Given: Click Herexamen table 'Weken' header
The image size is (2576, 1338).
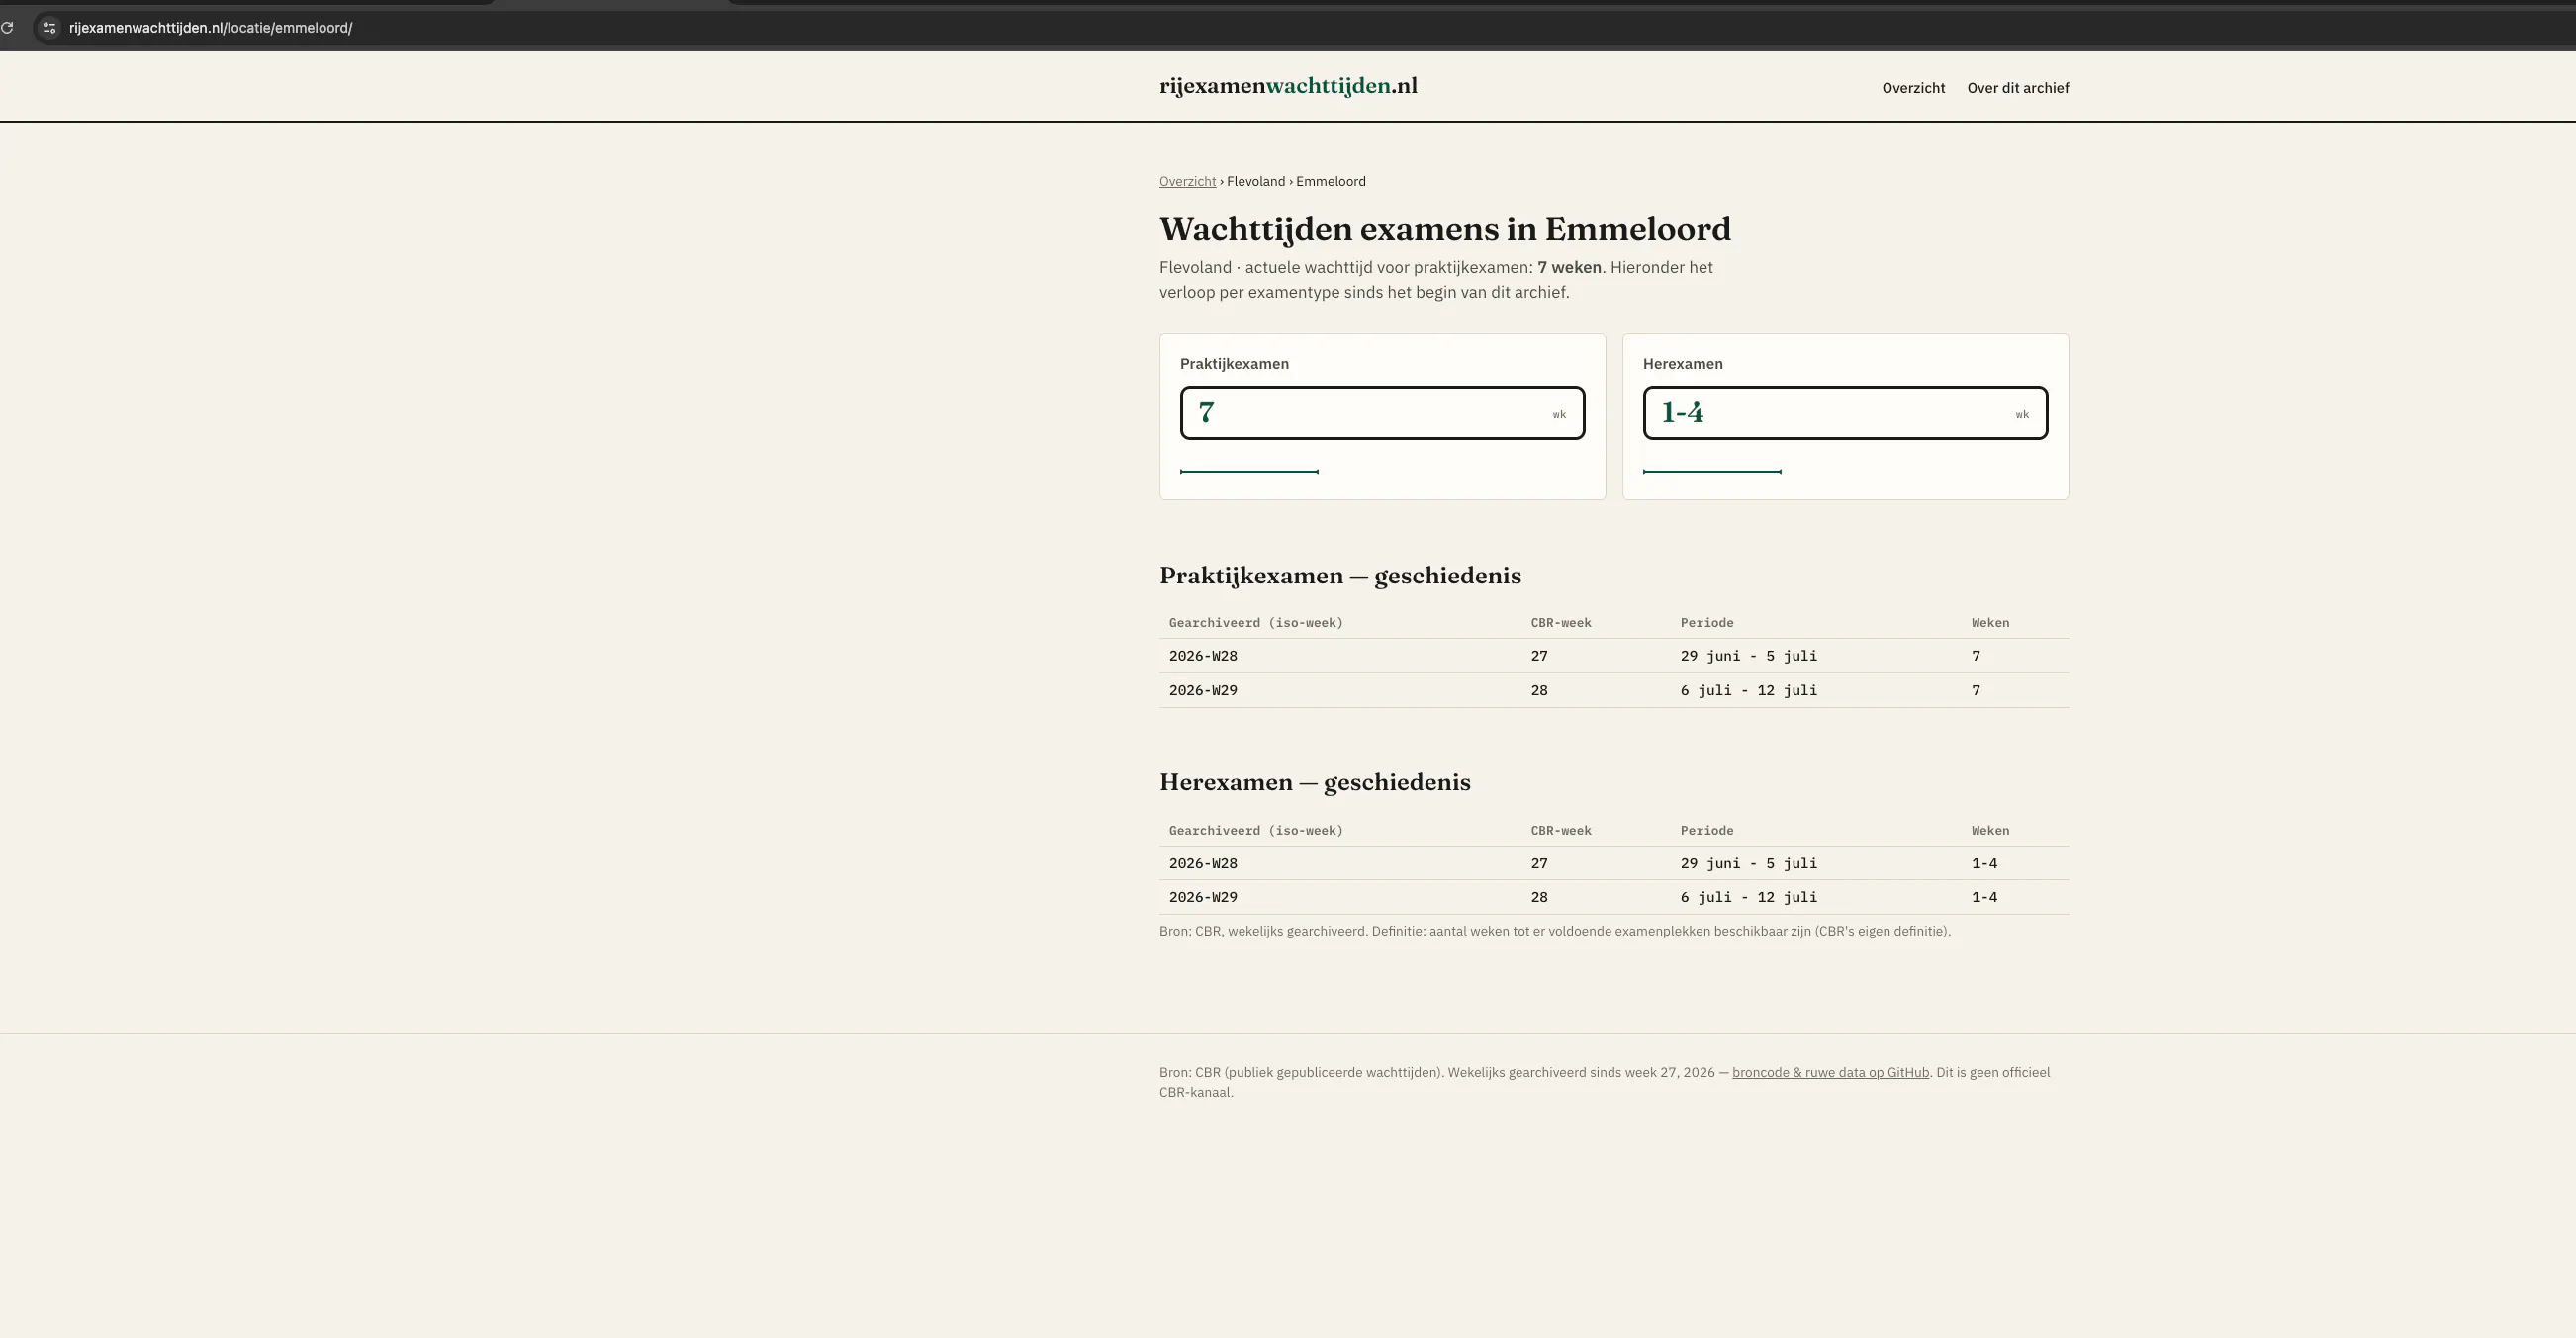Looking at the screenshot, I should 1990,831.
